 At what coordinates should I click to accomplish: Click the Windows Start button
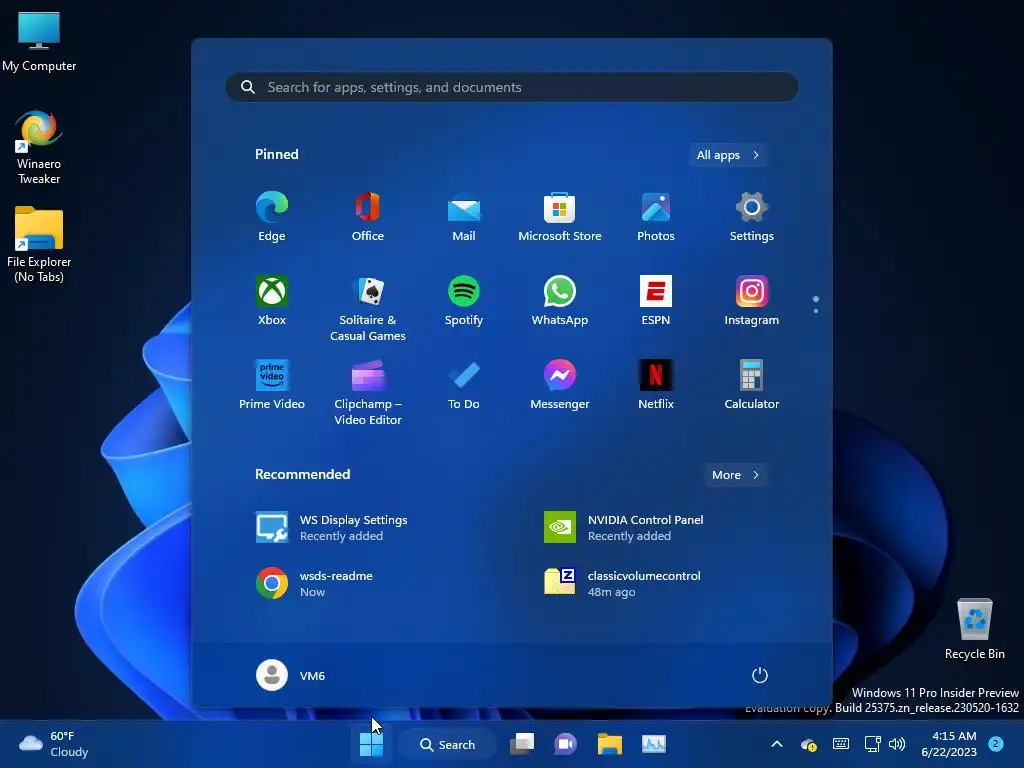point(371,744)
